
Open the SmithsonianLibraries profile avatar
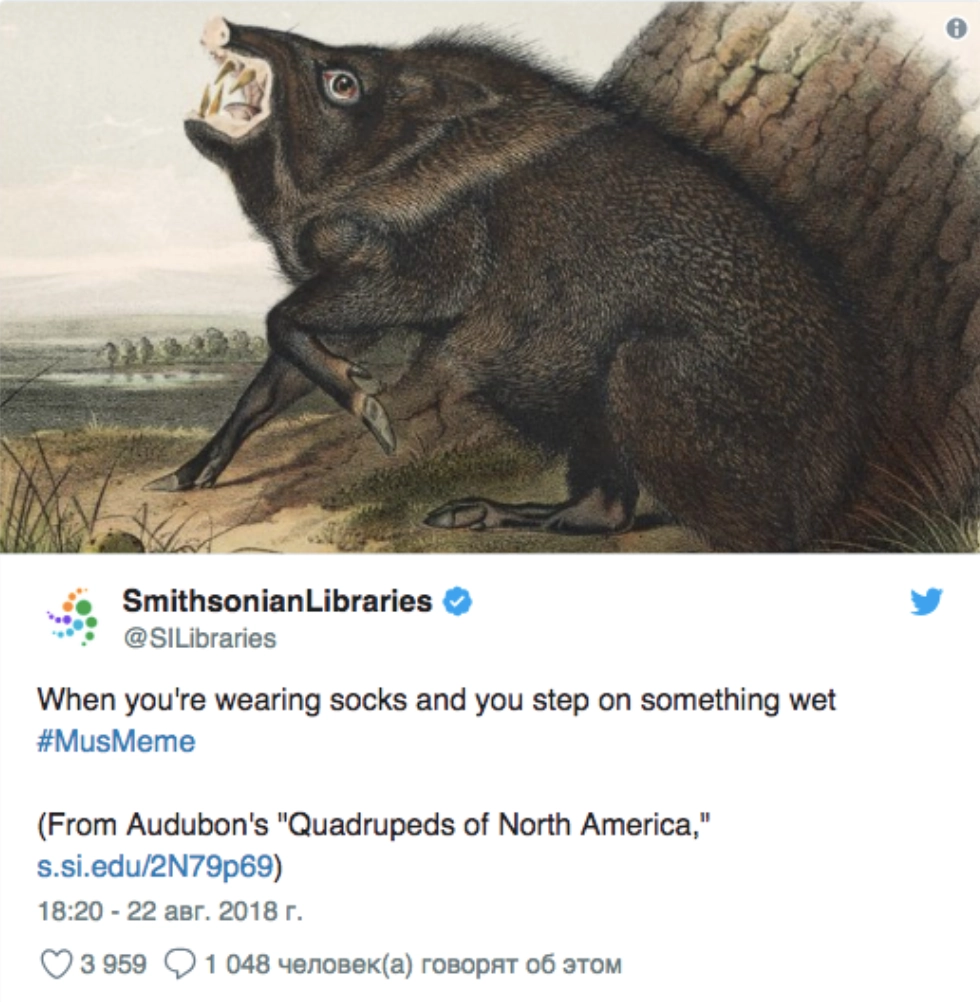pos(72,617)
